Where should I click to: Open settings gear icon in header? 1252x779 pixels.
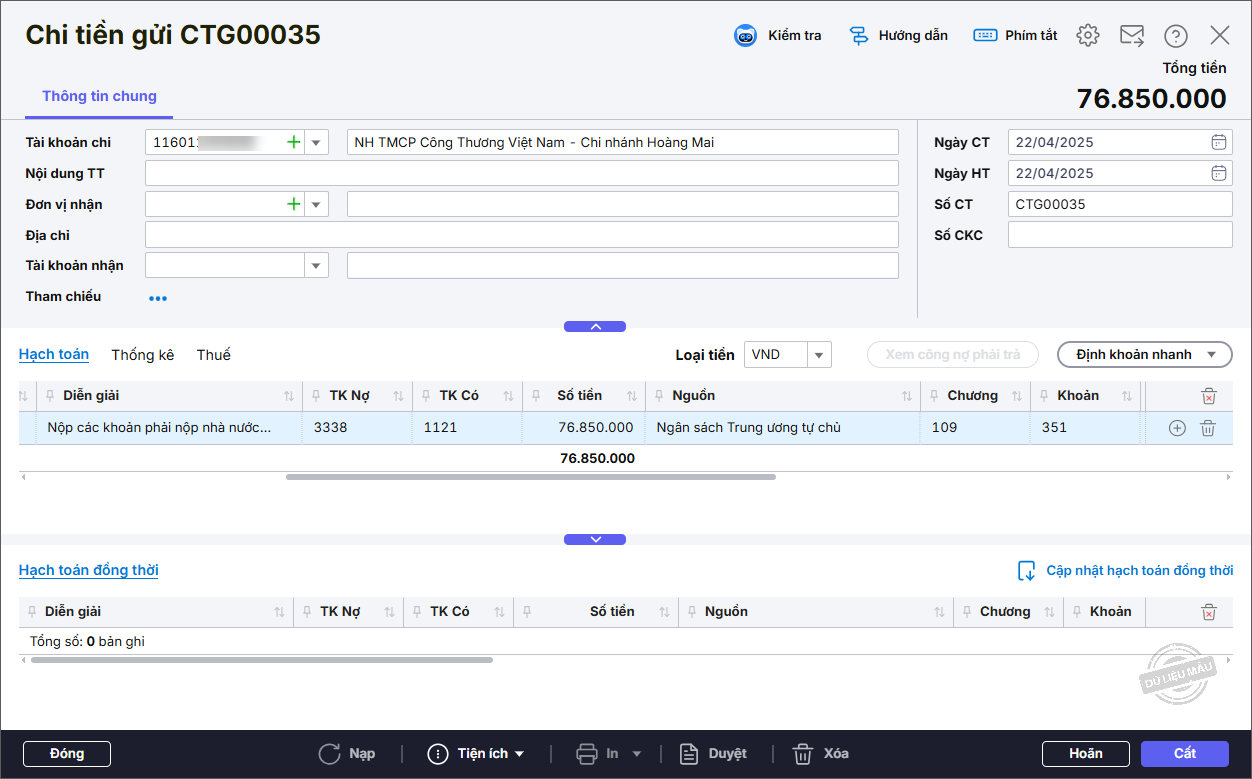1087,36
